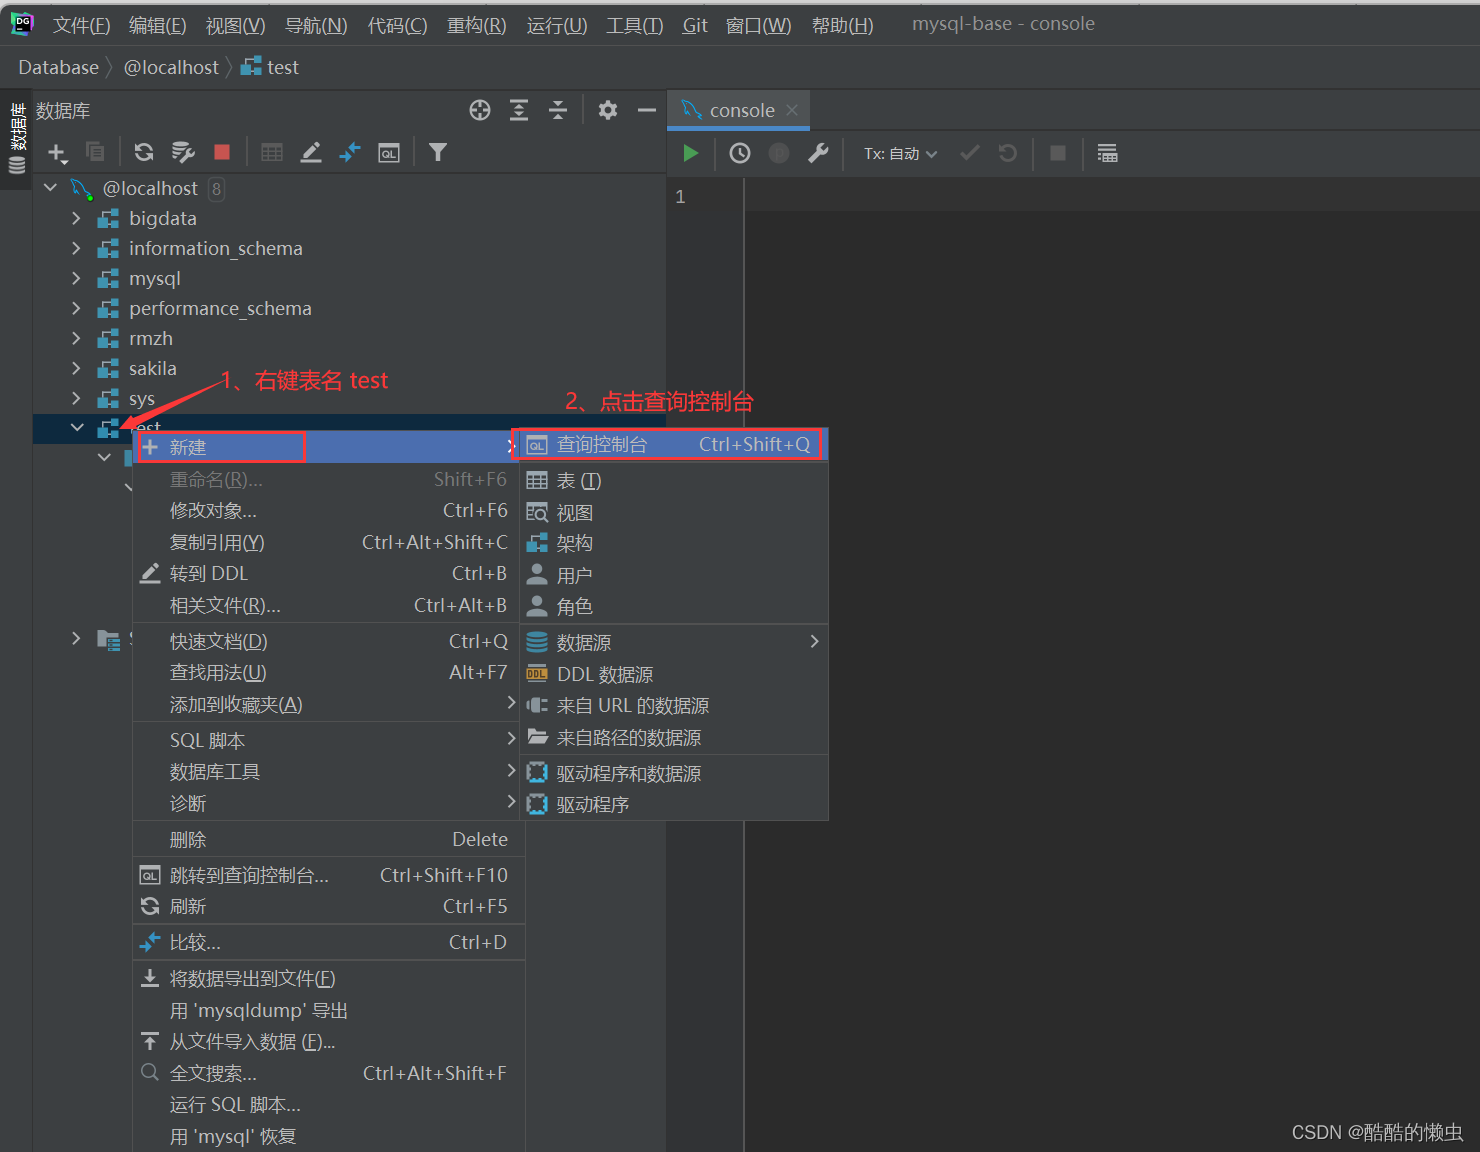This screenshot has width=1480, height=1152.
Task: Click 删除 in the context menu
Action: pyautogui.click(x=329, y=840)
